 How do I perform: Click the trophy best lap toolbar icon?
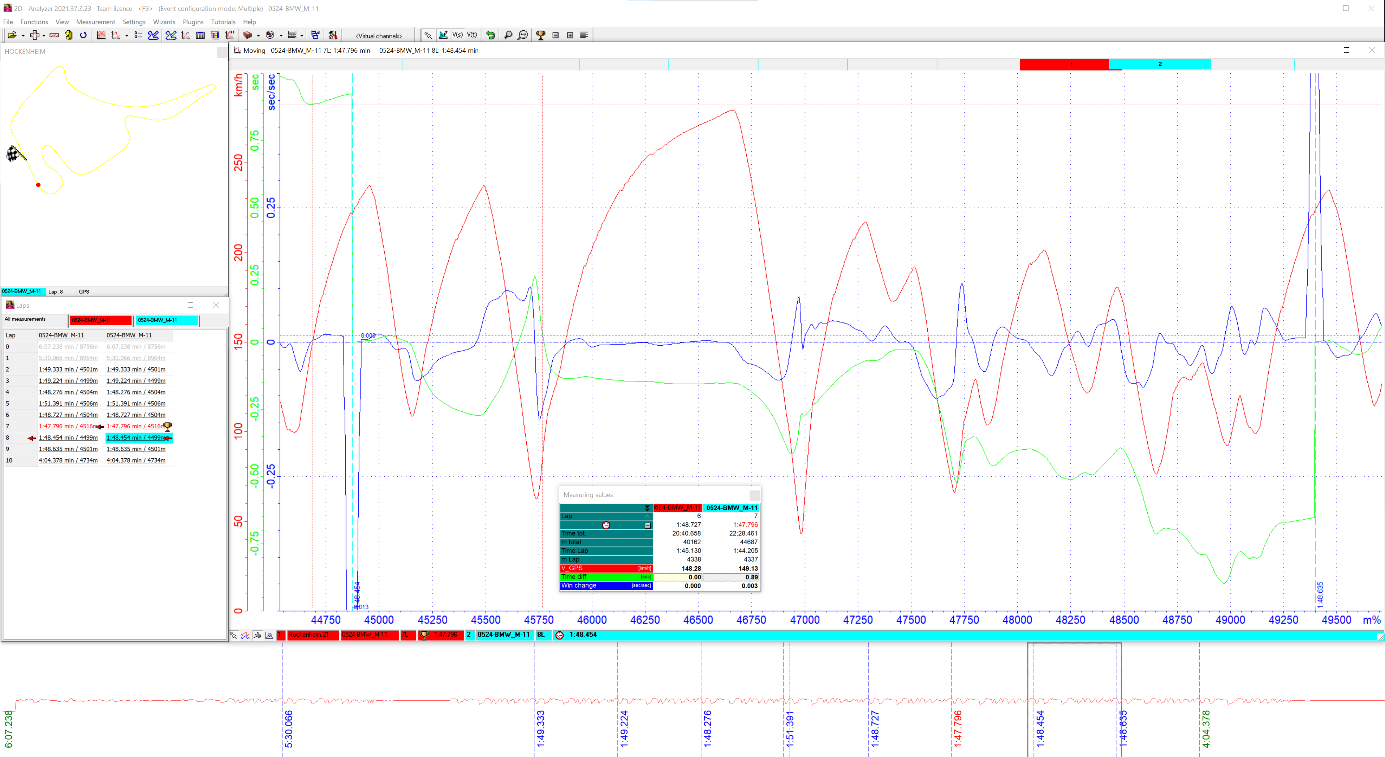540,35
